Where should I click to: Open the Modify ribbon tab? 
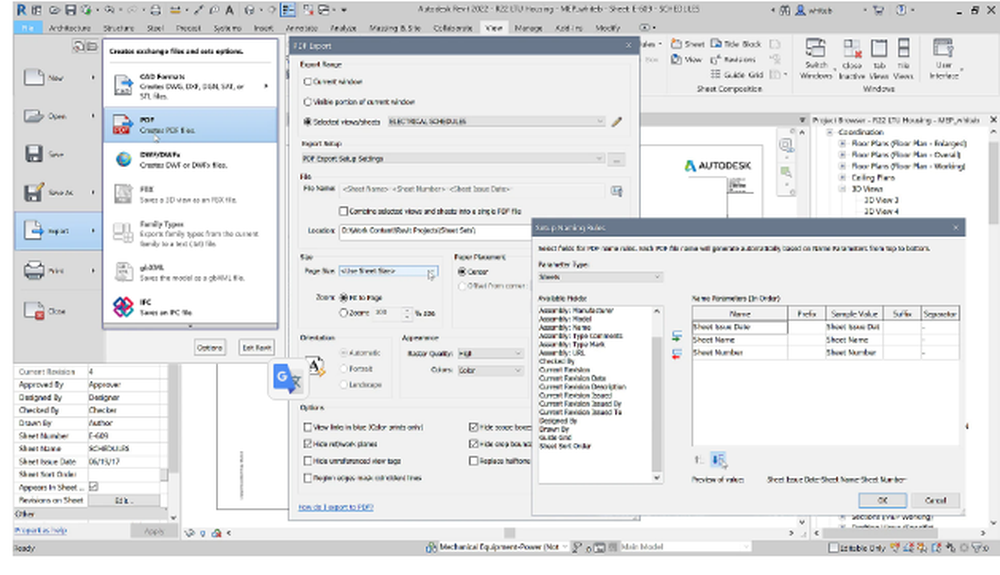(x=608, y=29)
